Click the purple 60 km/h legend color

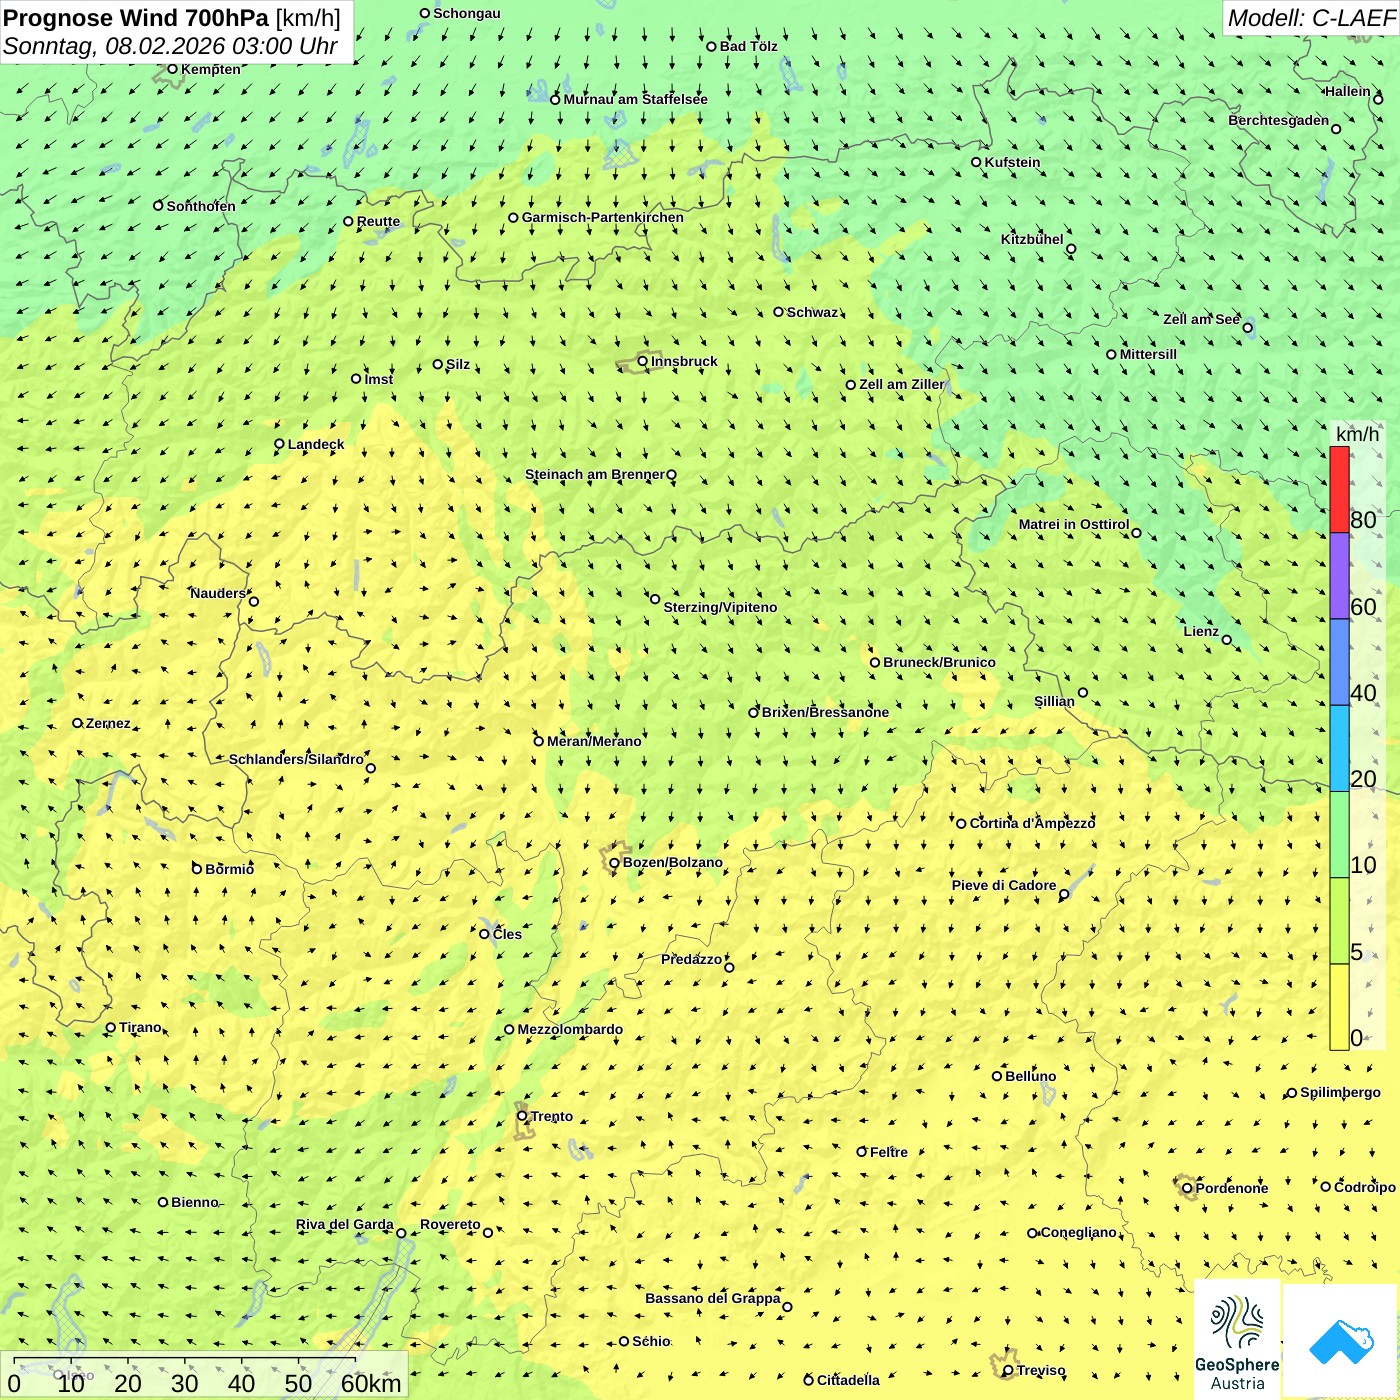point(1339,576)
